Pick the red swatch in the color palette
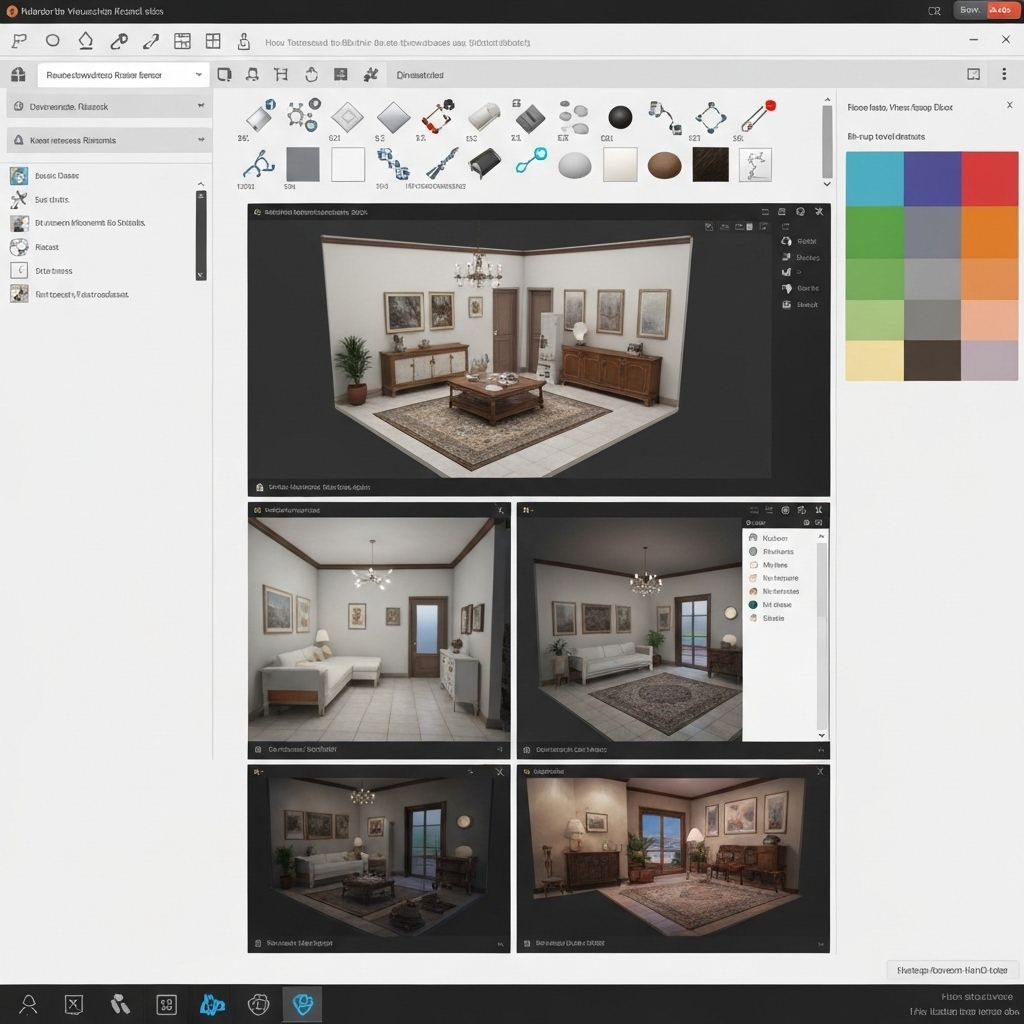This screenshot has width=1024, height=1024. tap(989, 178)
